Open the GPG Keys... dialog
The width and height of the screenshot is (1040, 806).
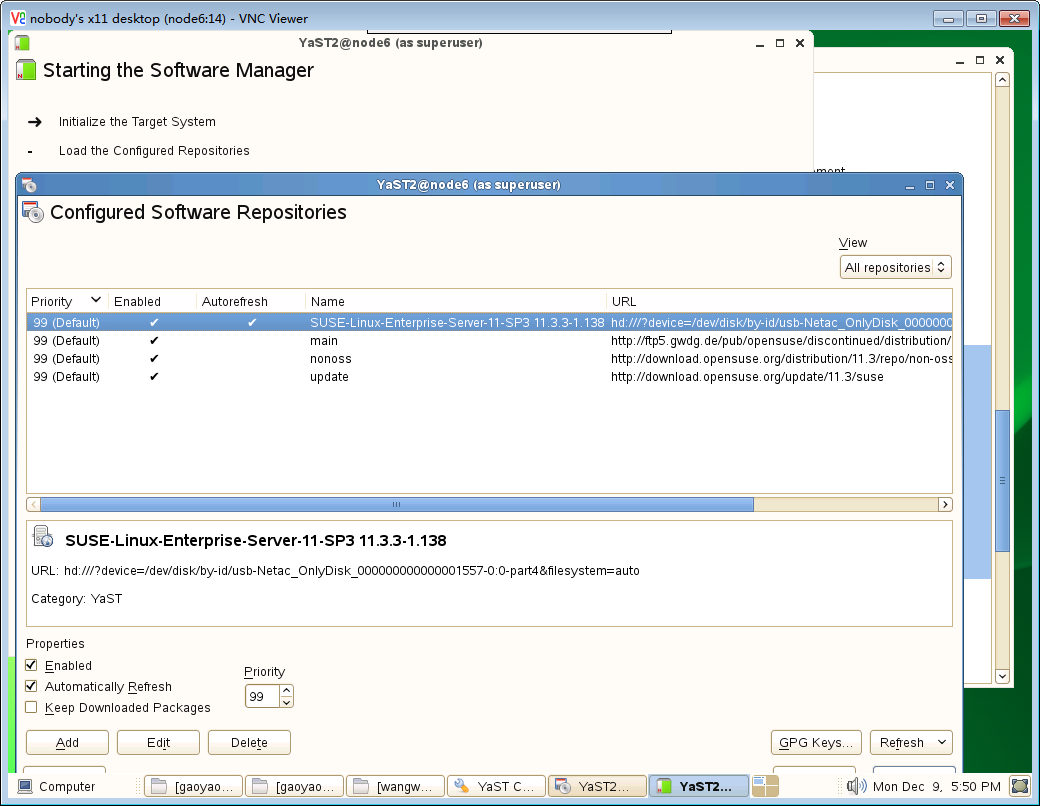tap(816, 742)
